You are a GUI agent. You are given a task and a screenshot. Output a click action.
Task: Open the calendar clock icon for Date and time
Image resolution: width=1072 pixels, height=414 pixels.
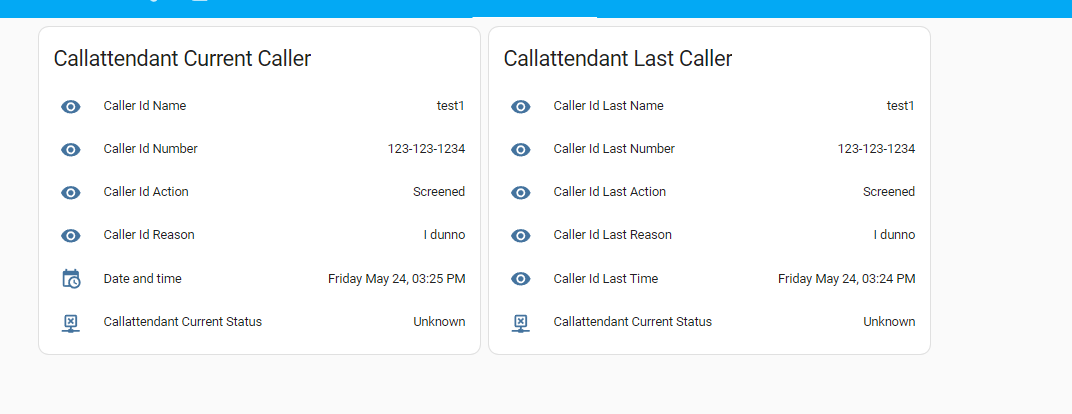click(x=71, y=279)
